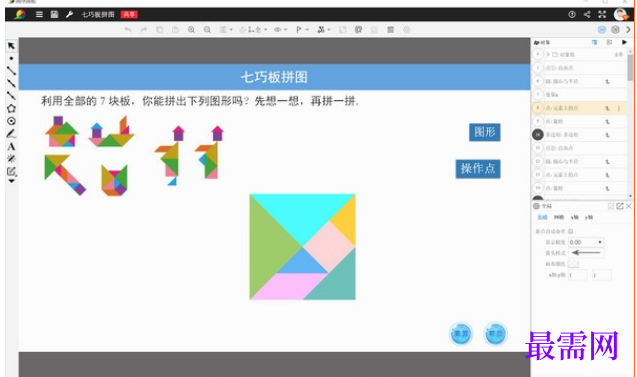Switch to the y-axis properties tab
The image size is (637, 377).
(x=589, y=217)
